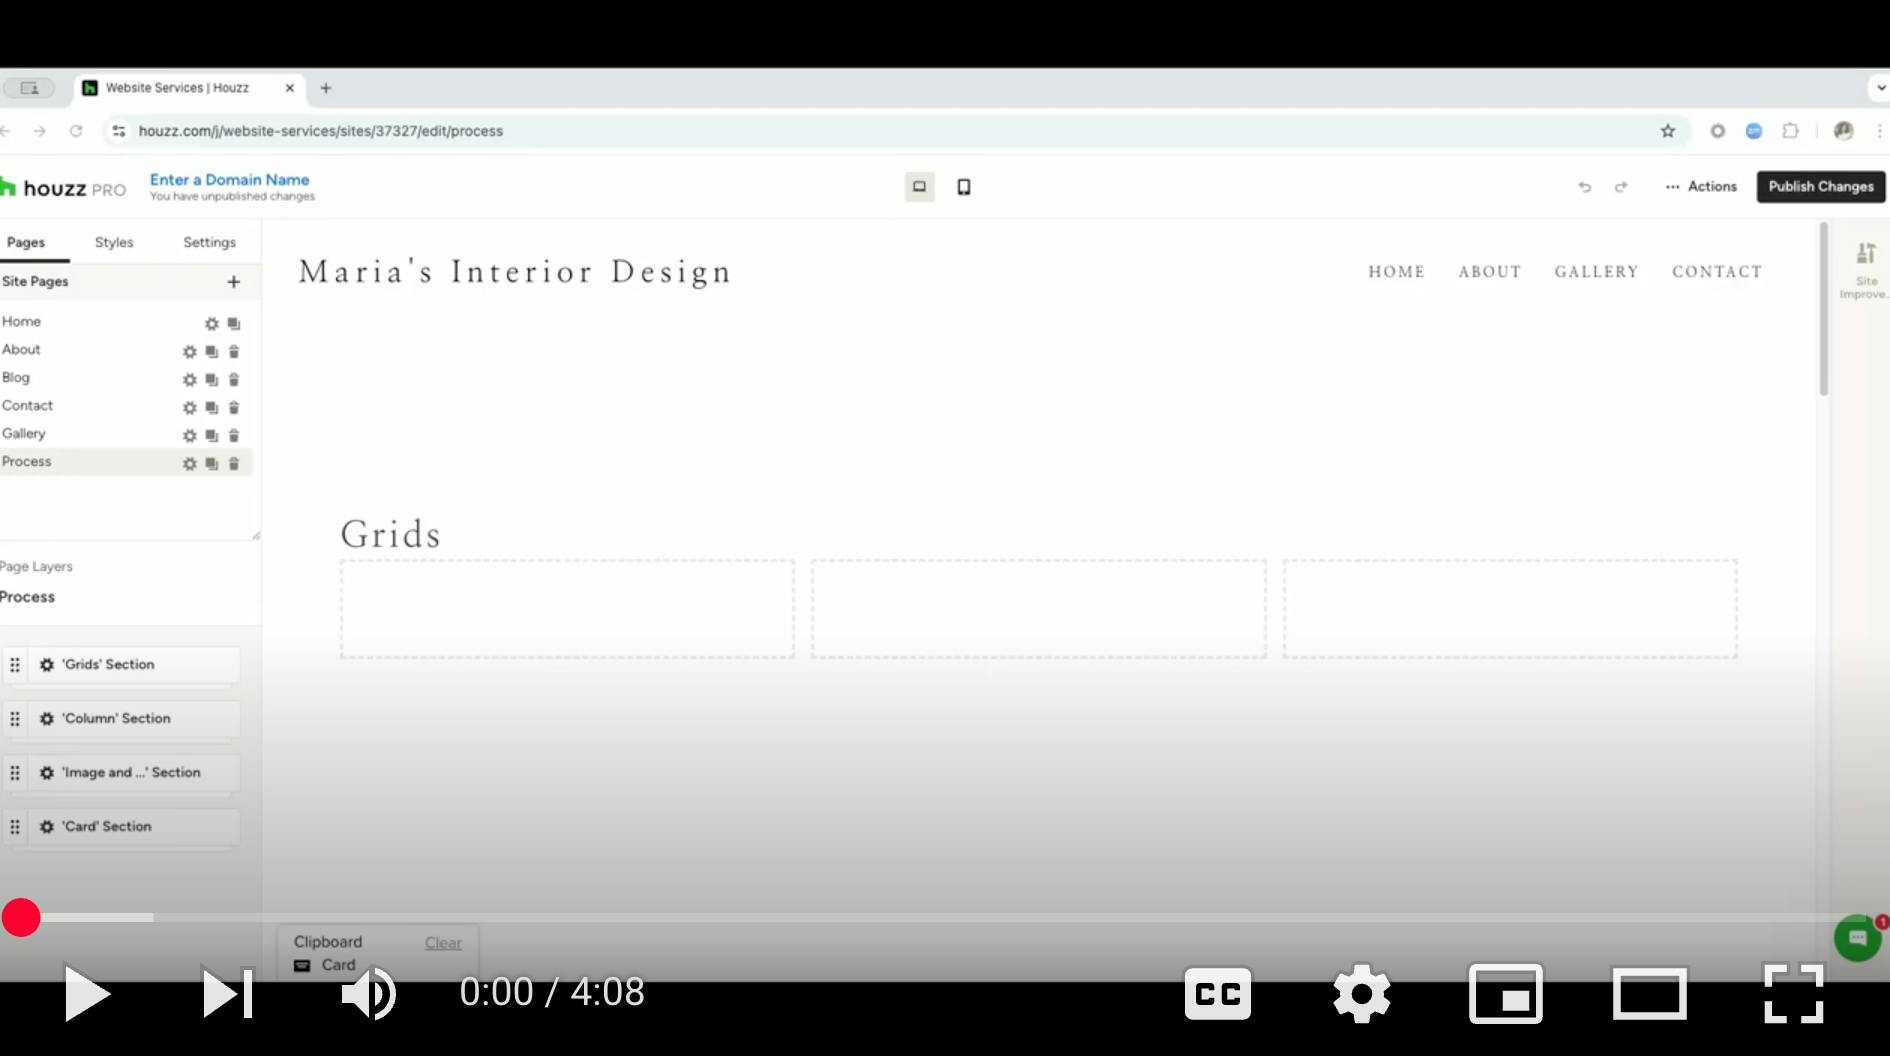Click the Publish Changes button
The width and height of the screenshot is (1890, 1056).
pyautogui.click(x=1820, y=187)
